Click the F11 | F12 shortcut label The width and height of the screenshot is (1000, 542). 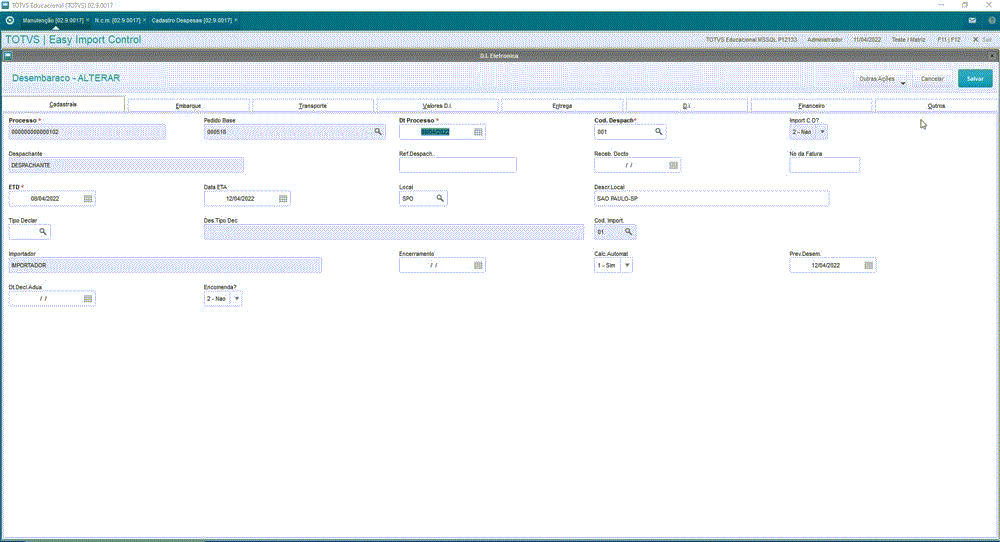(x=949, y=40)
